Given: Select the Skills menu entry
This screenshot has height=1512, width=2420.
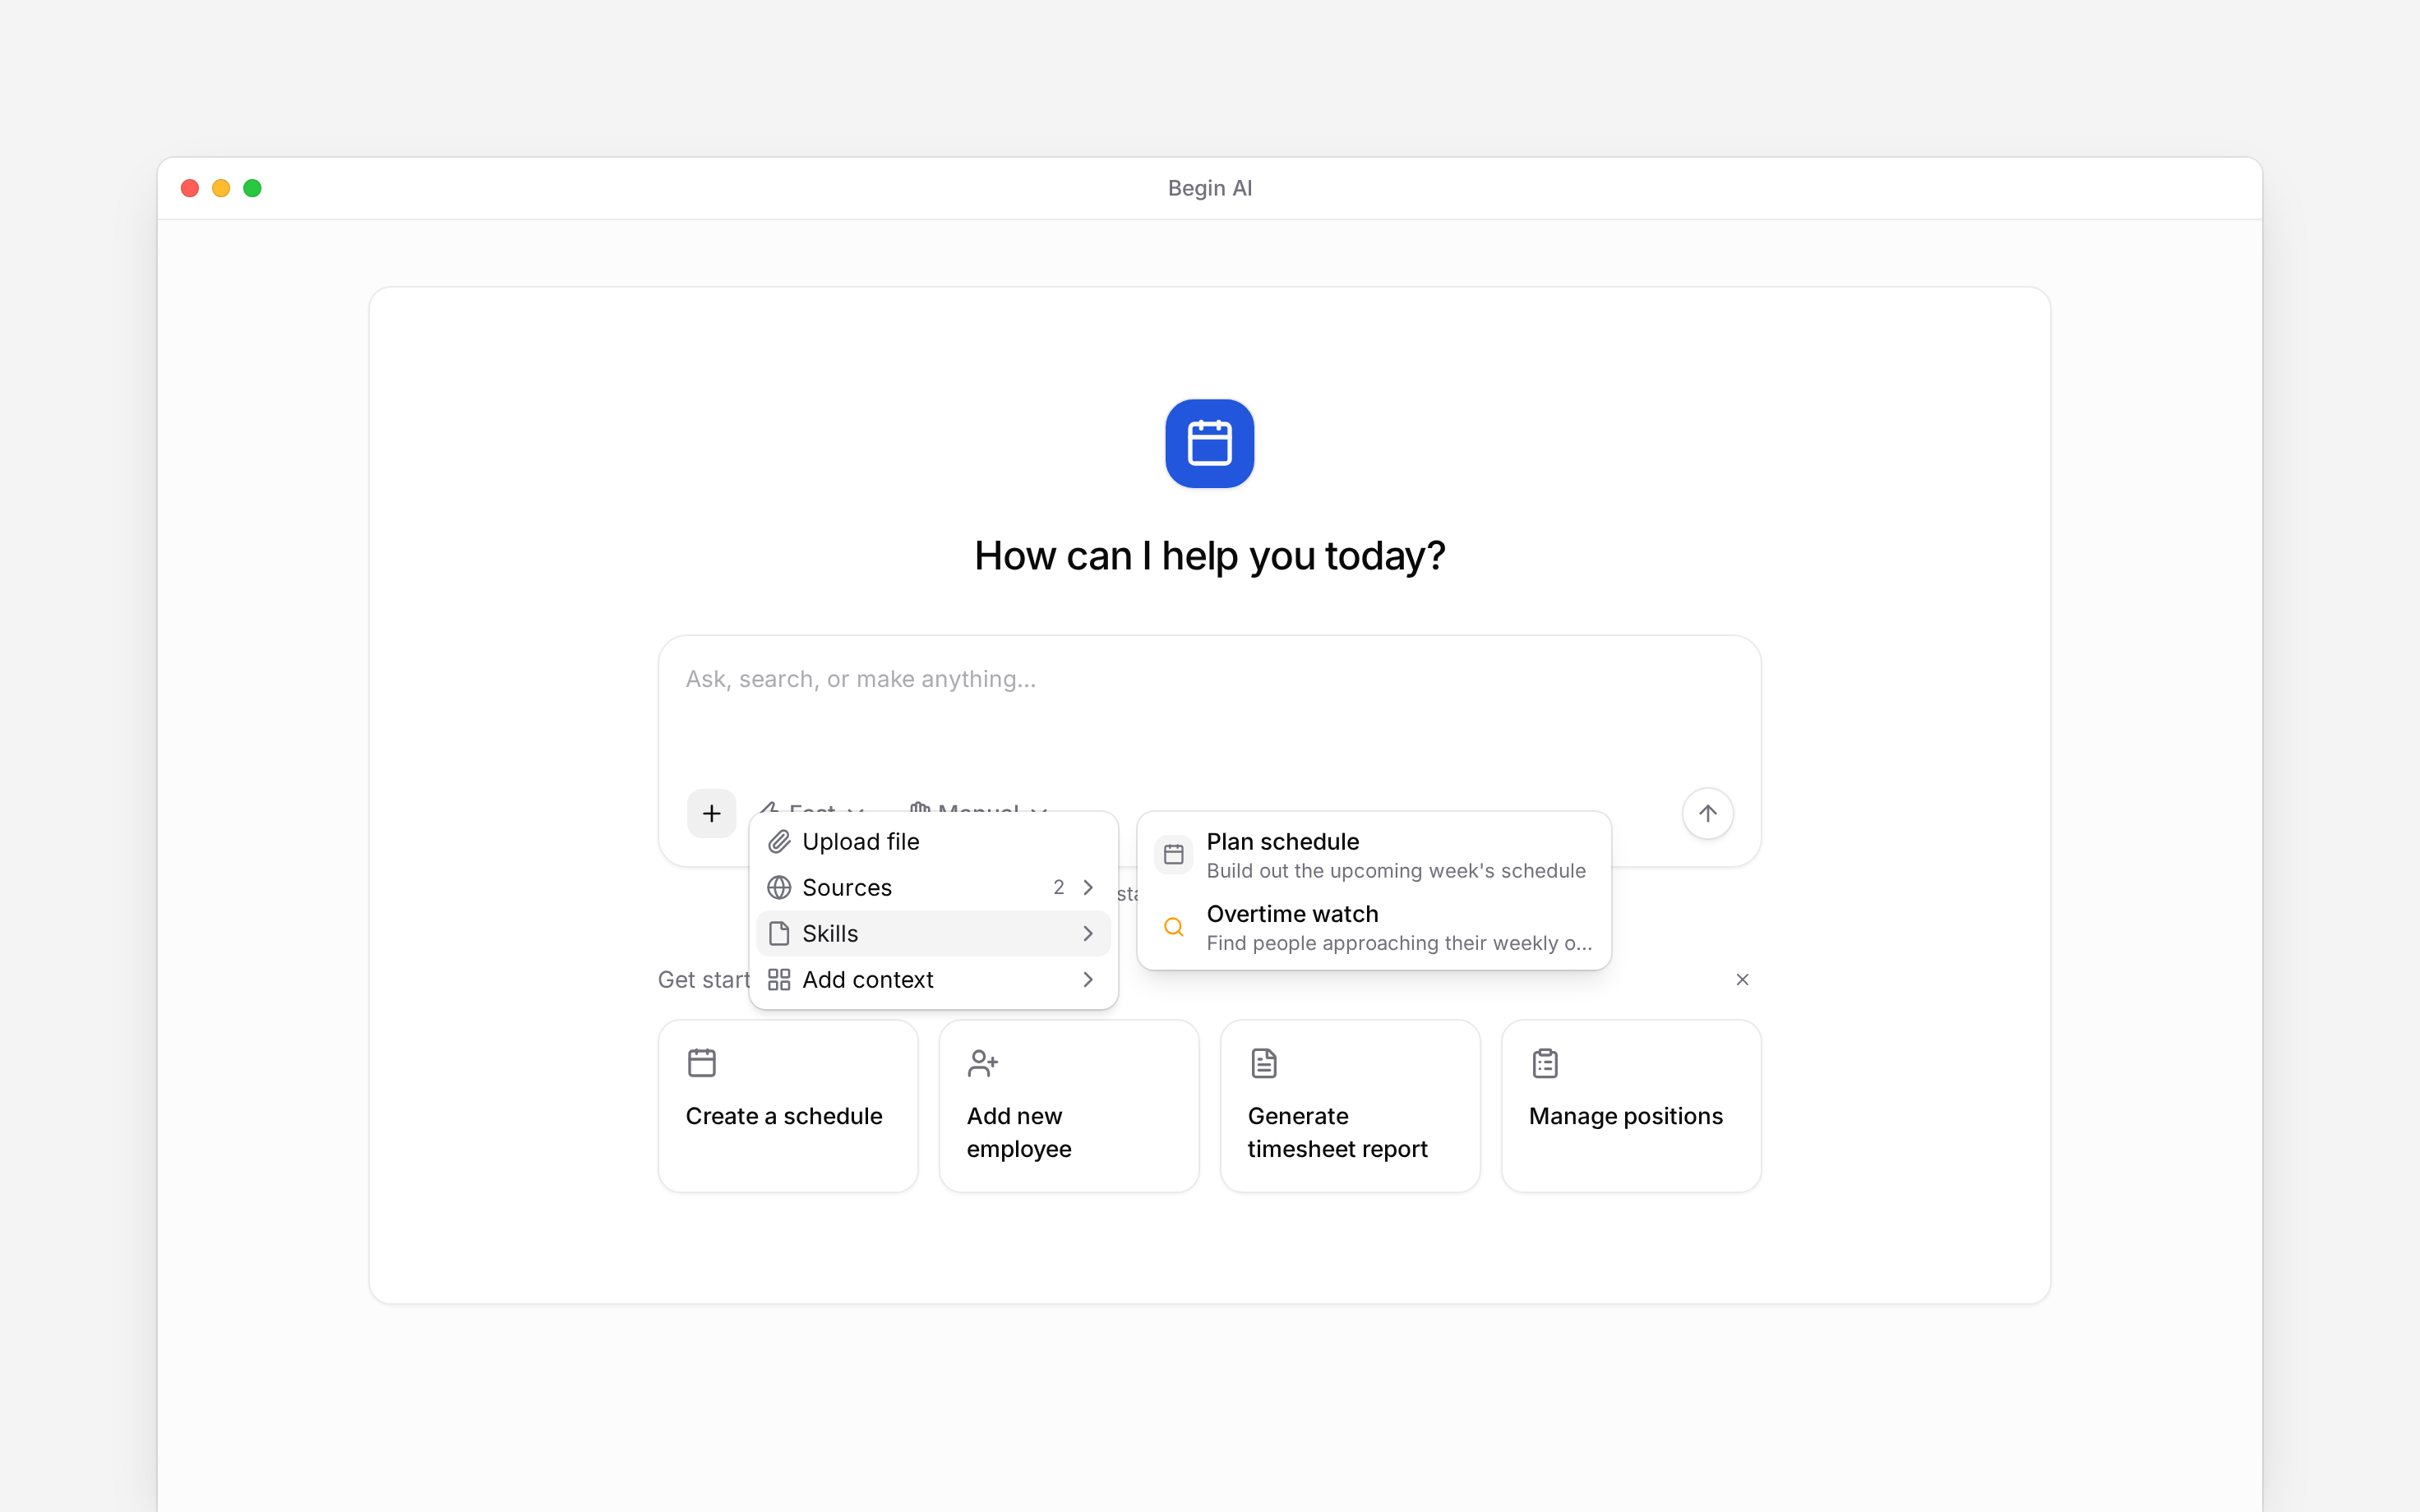Looking at the screenshot, I should 933,934.
